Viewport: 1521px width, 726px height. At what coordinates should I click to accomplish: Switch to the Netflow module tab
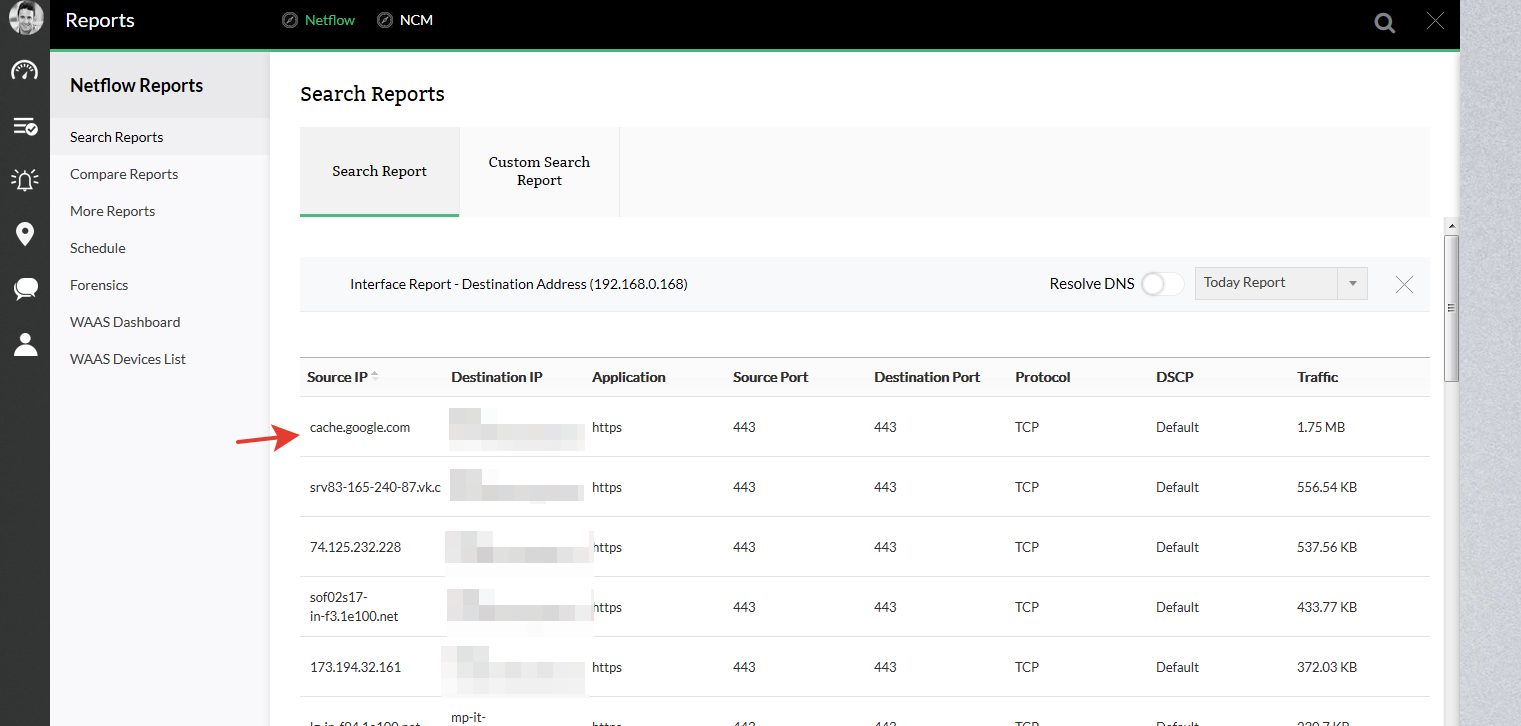[x=330, y=20]
